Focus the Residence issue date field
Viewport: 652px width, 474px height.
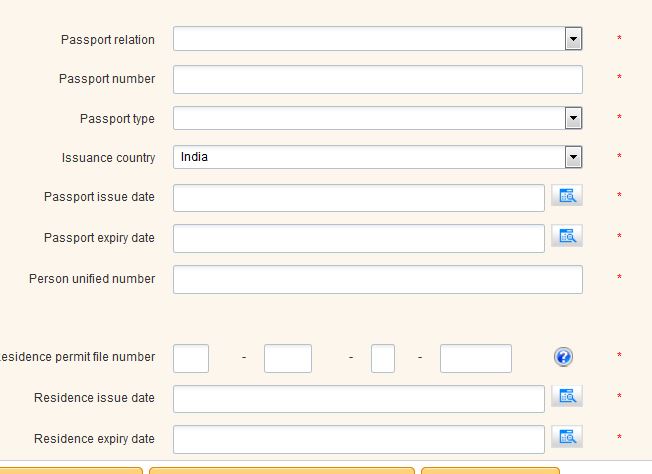pyautogui.click(x=358, y=399)
